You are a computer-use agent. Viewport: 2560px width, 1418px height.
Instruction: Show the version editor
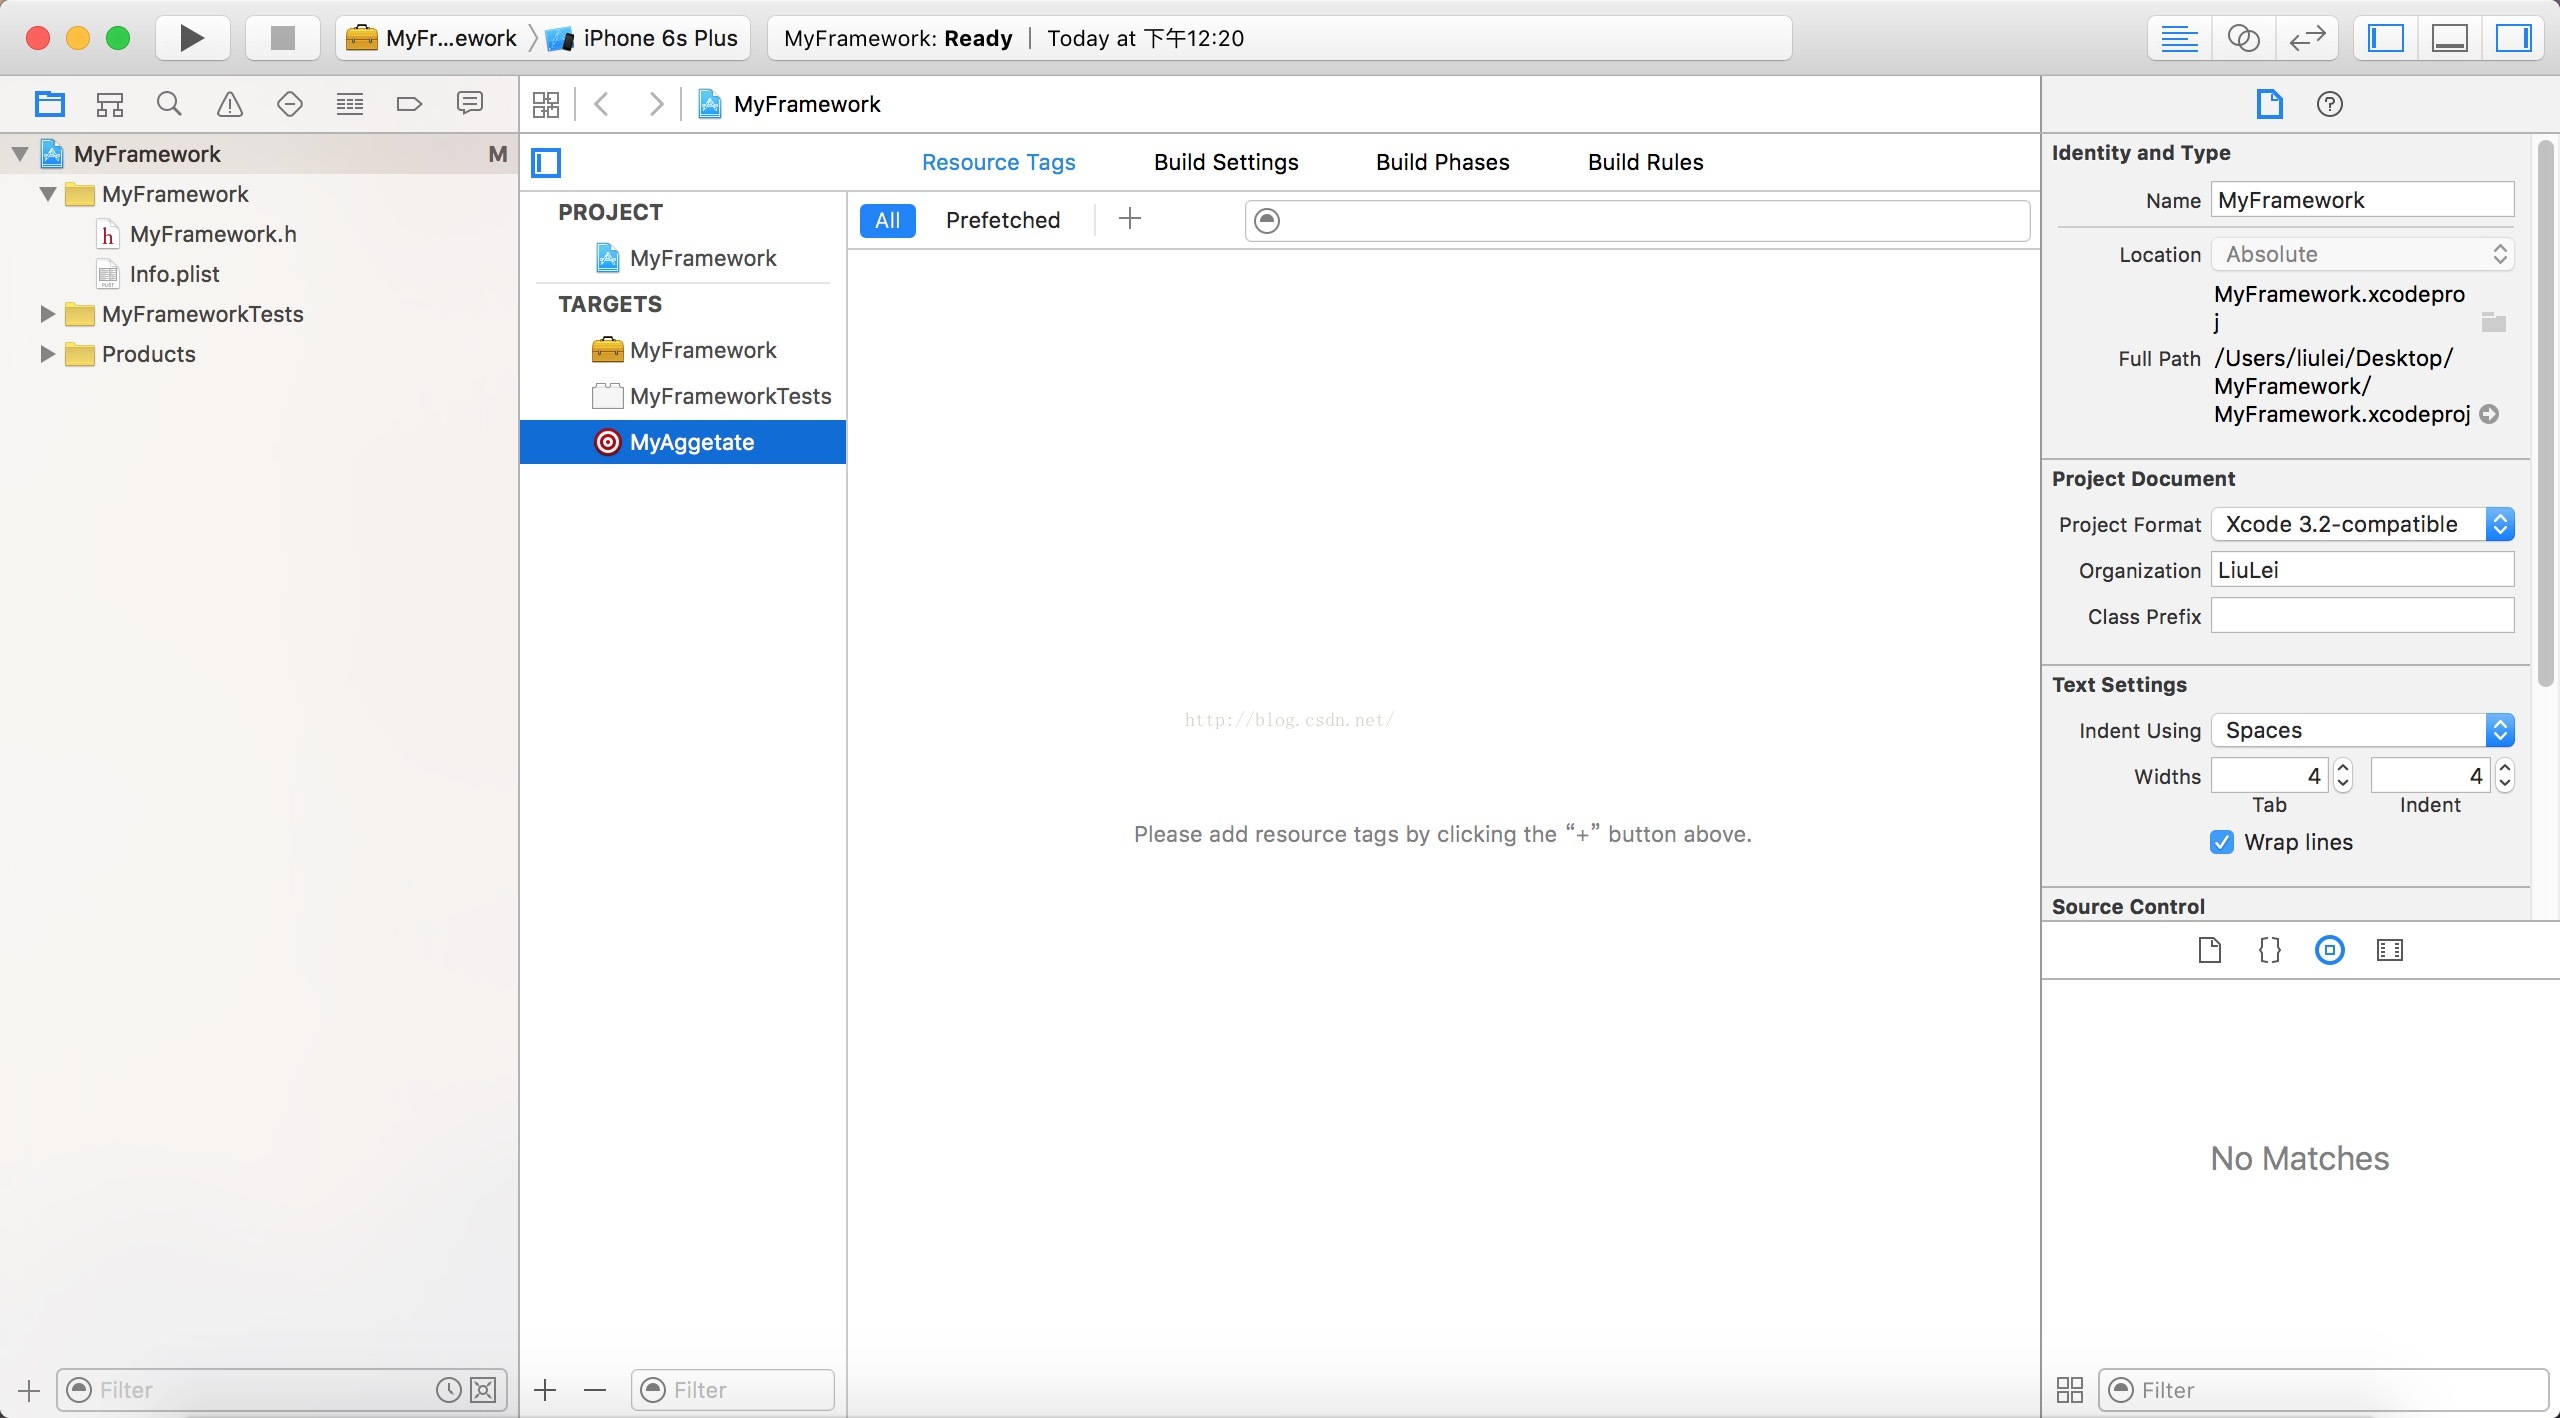point(2307,38)
